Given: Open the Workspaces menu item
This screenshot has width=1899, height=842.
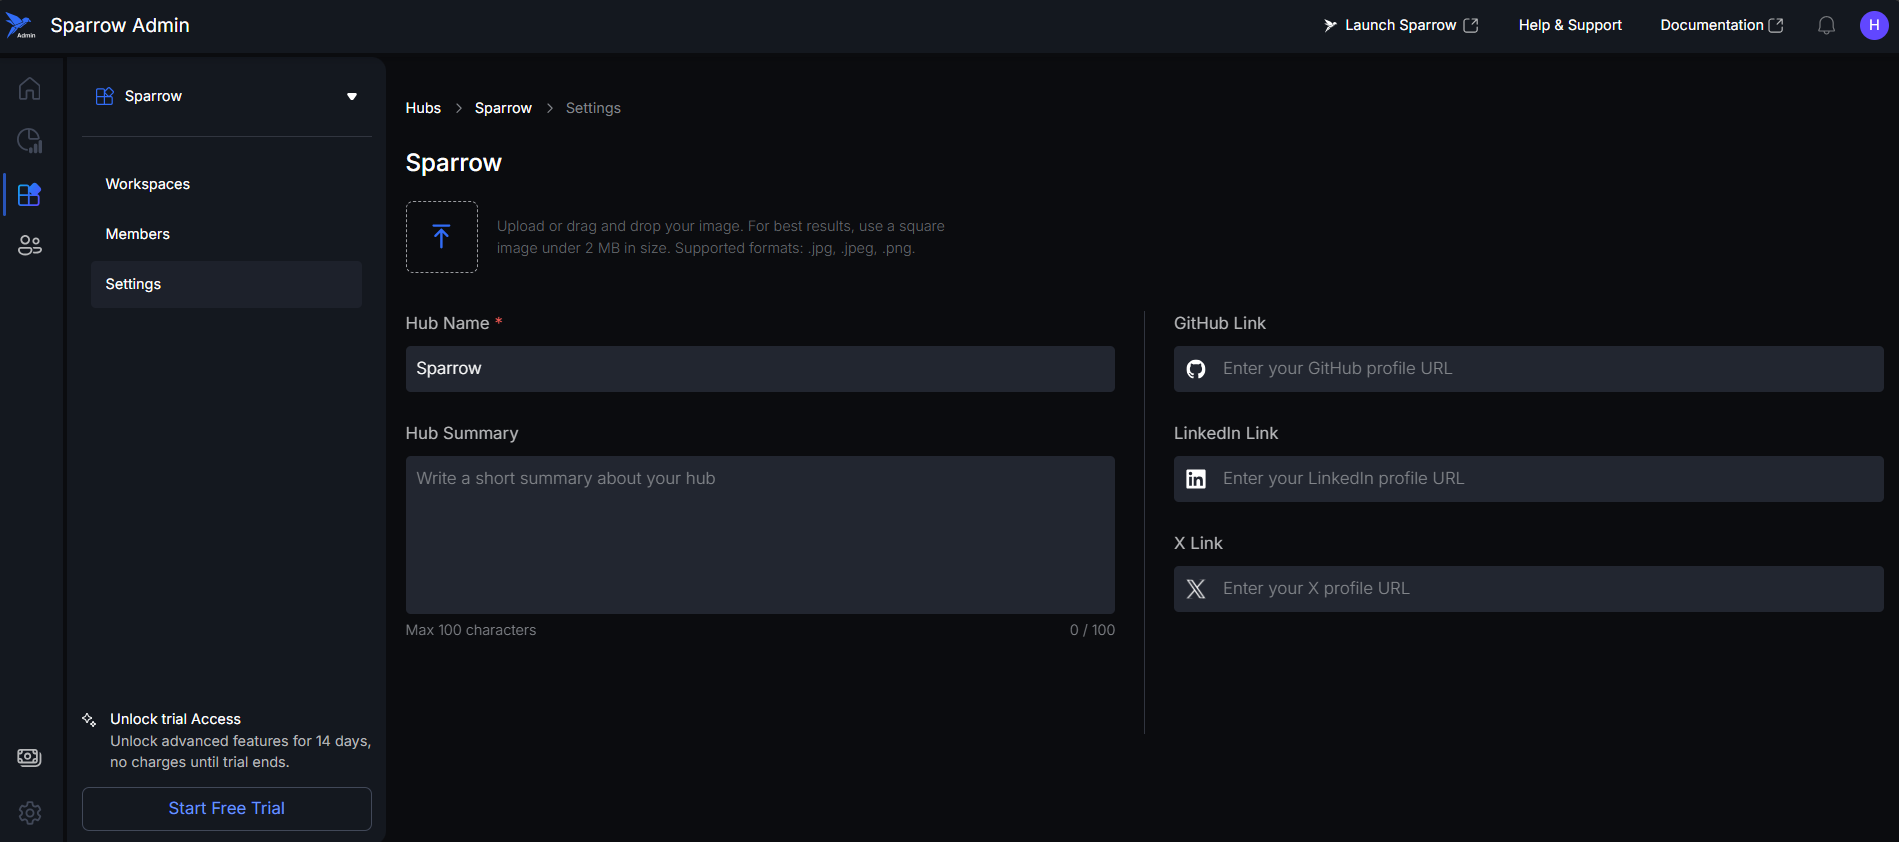Looking at the screenshot, I should pyautogui.click(x=148, y=184).
